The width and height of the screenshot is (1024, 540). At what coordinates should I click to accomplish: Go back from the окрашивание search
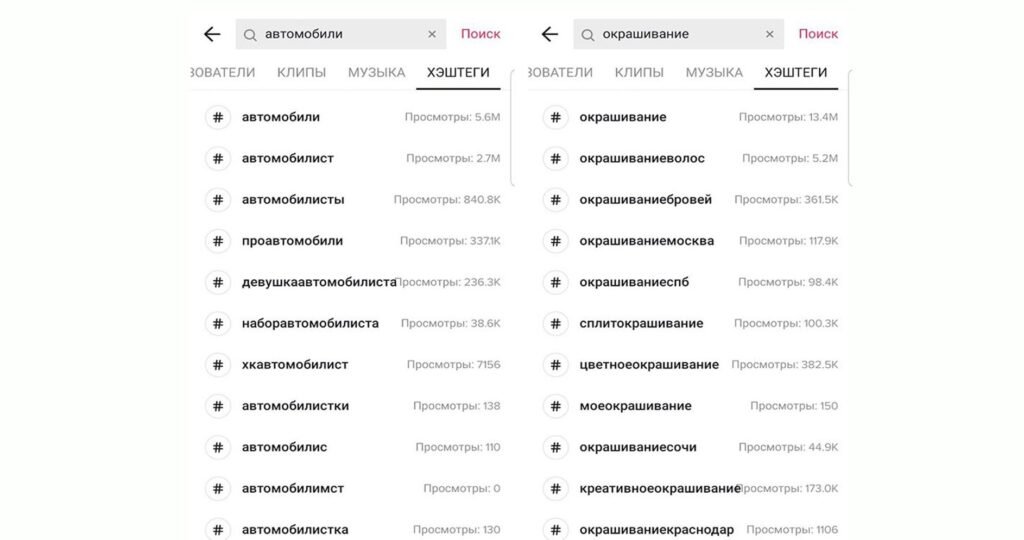coord(549,34)
